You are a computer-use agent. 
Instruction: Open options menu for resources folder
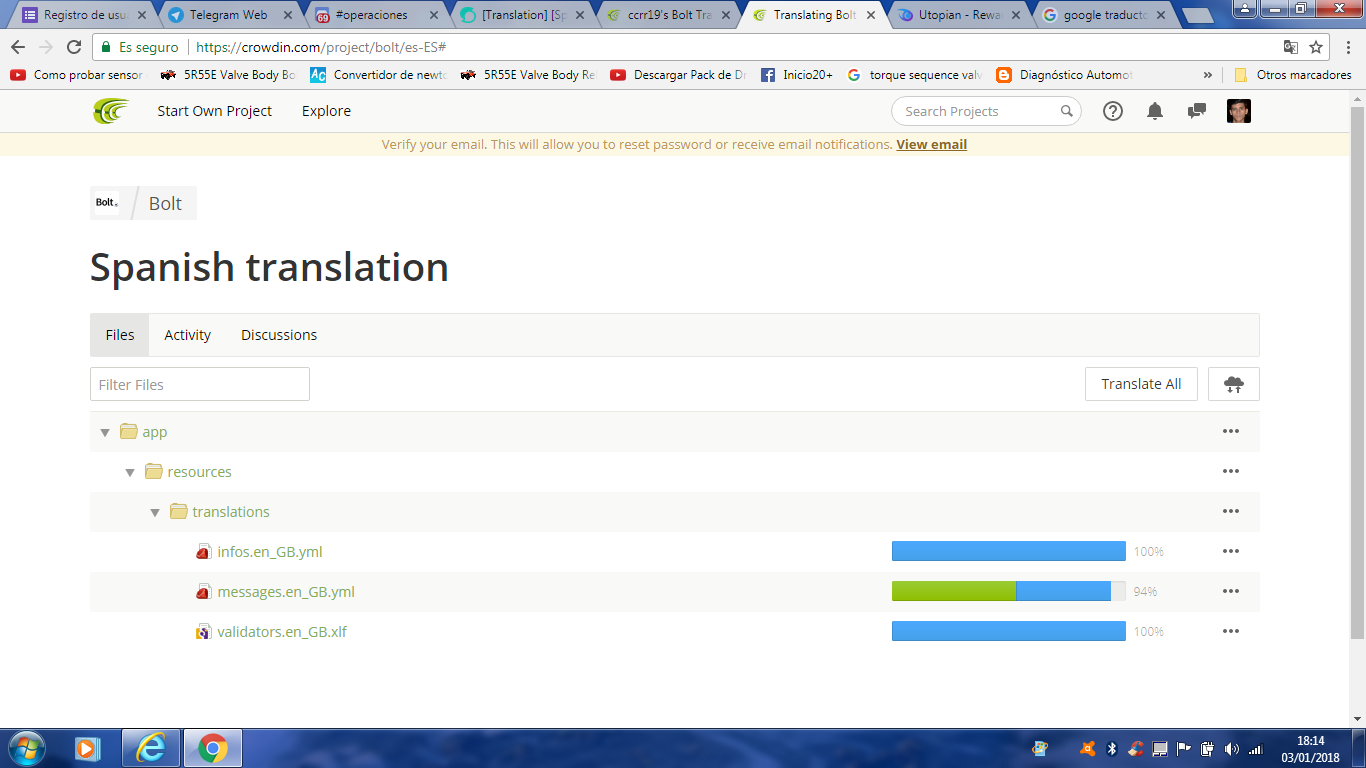tap(1231, 471)
